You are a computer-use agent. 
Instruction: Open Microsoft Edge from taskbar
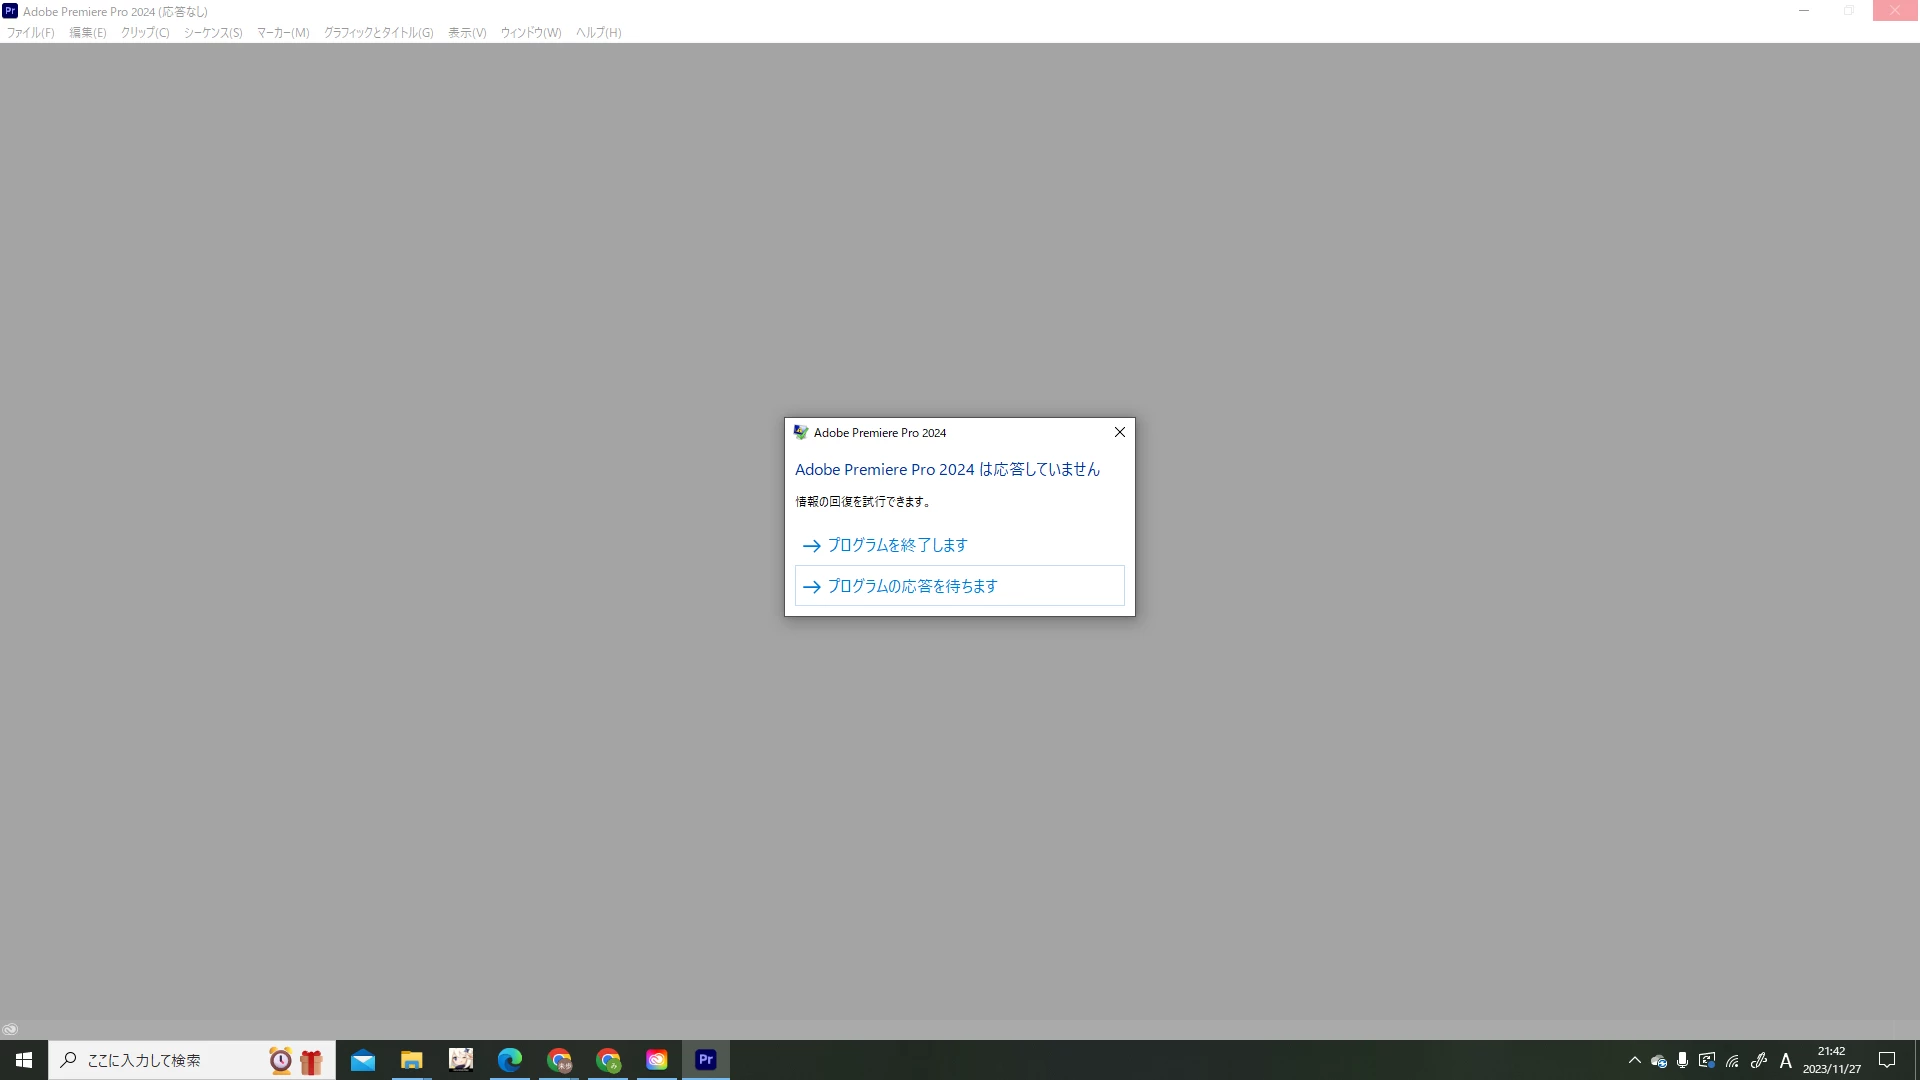tap(510, 1060)
